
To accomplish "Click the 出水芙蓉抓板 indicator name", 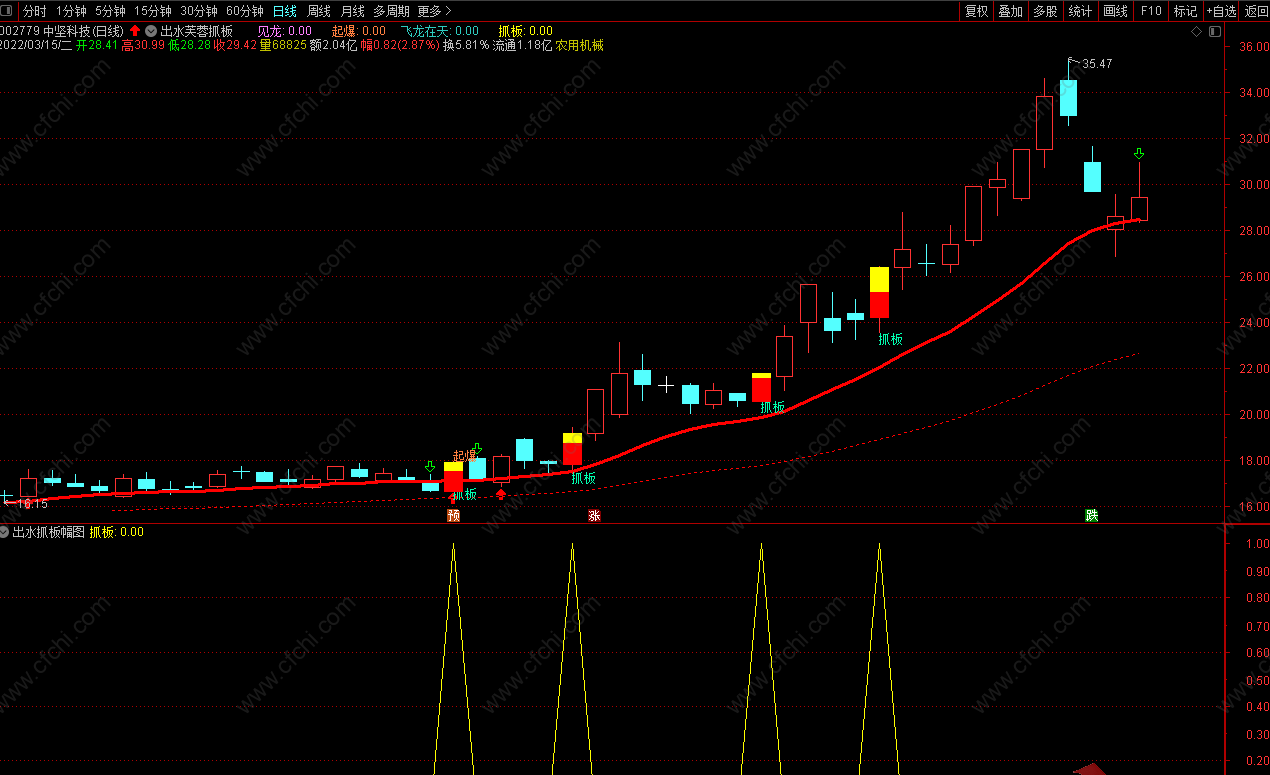I will click(x=196, y=31).
